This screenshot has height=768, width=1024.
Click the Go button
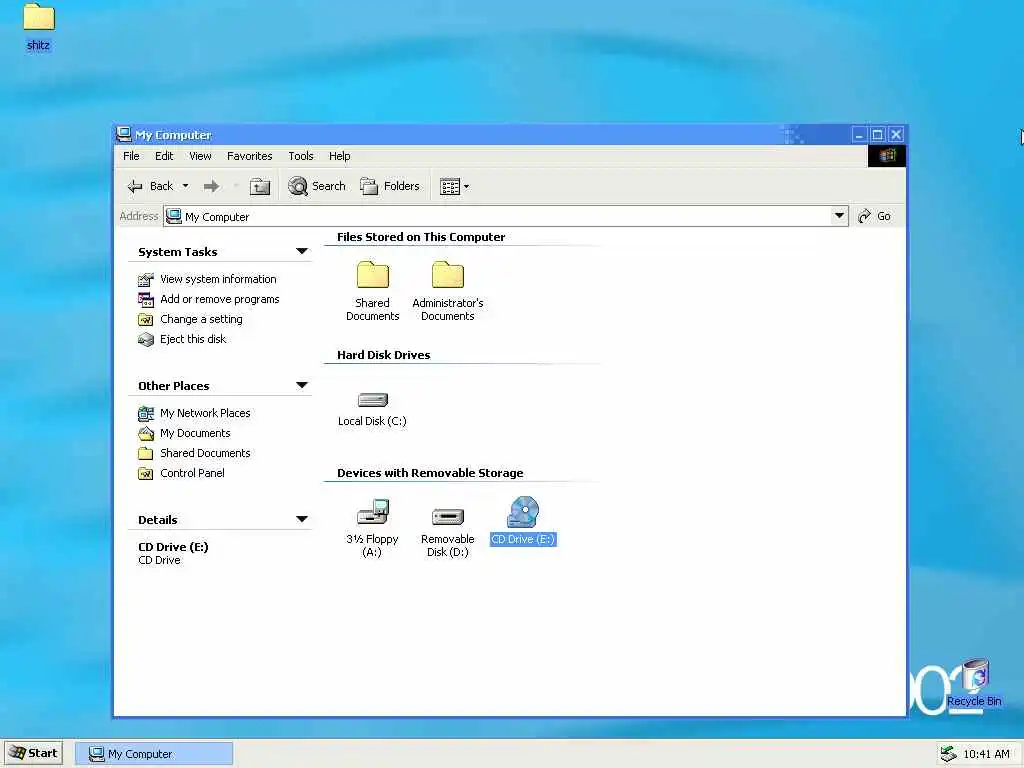point(874,216)
